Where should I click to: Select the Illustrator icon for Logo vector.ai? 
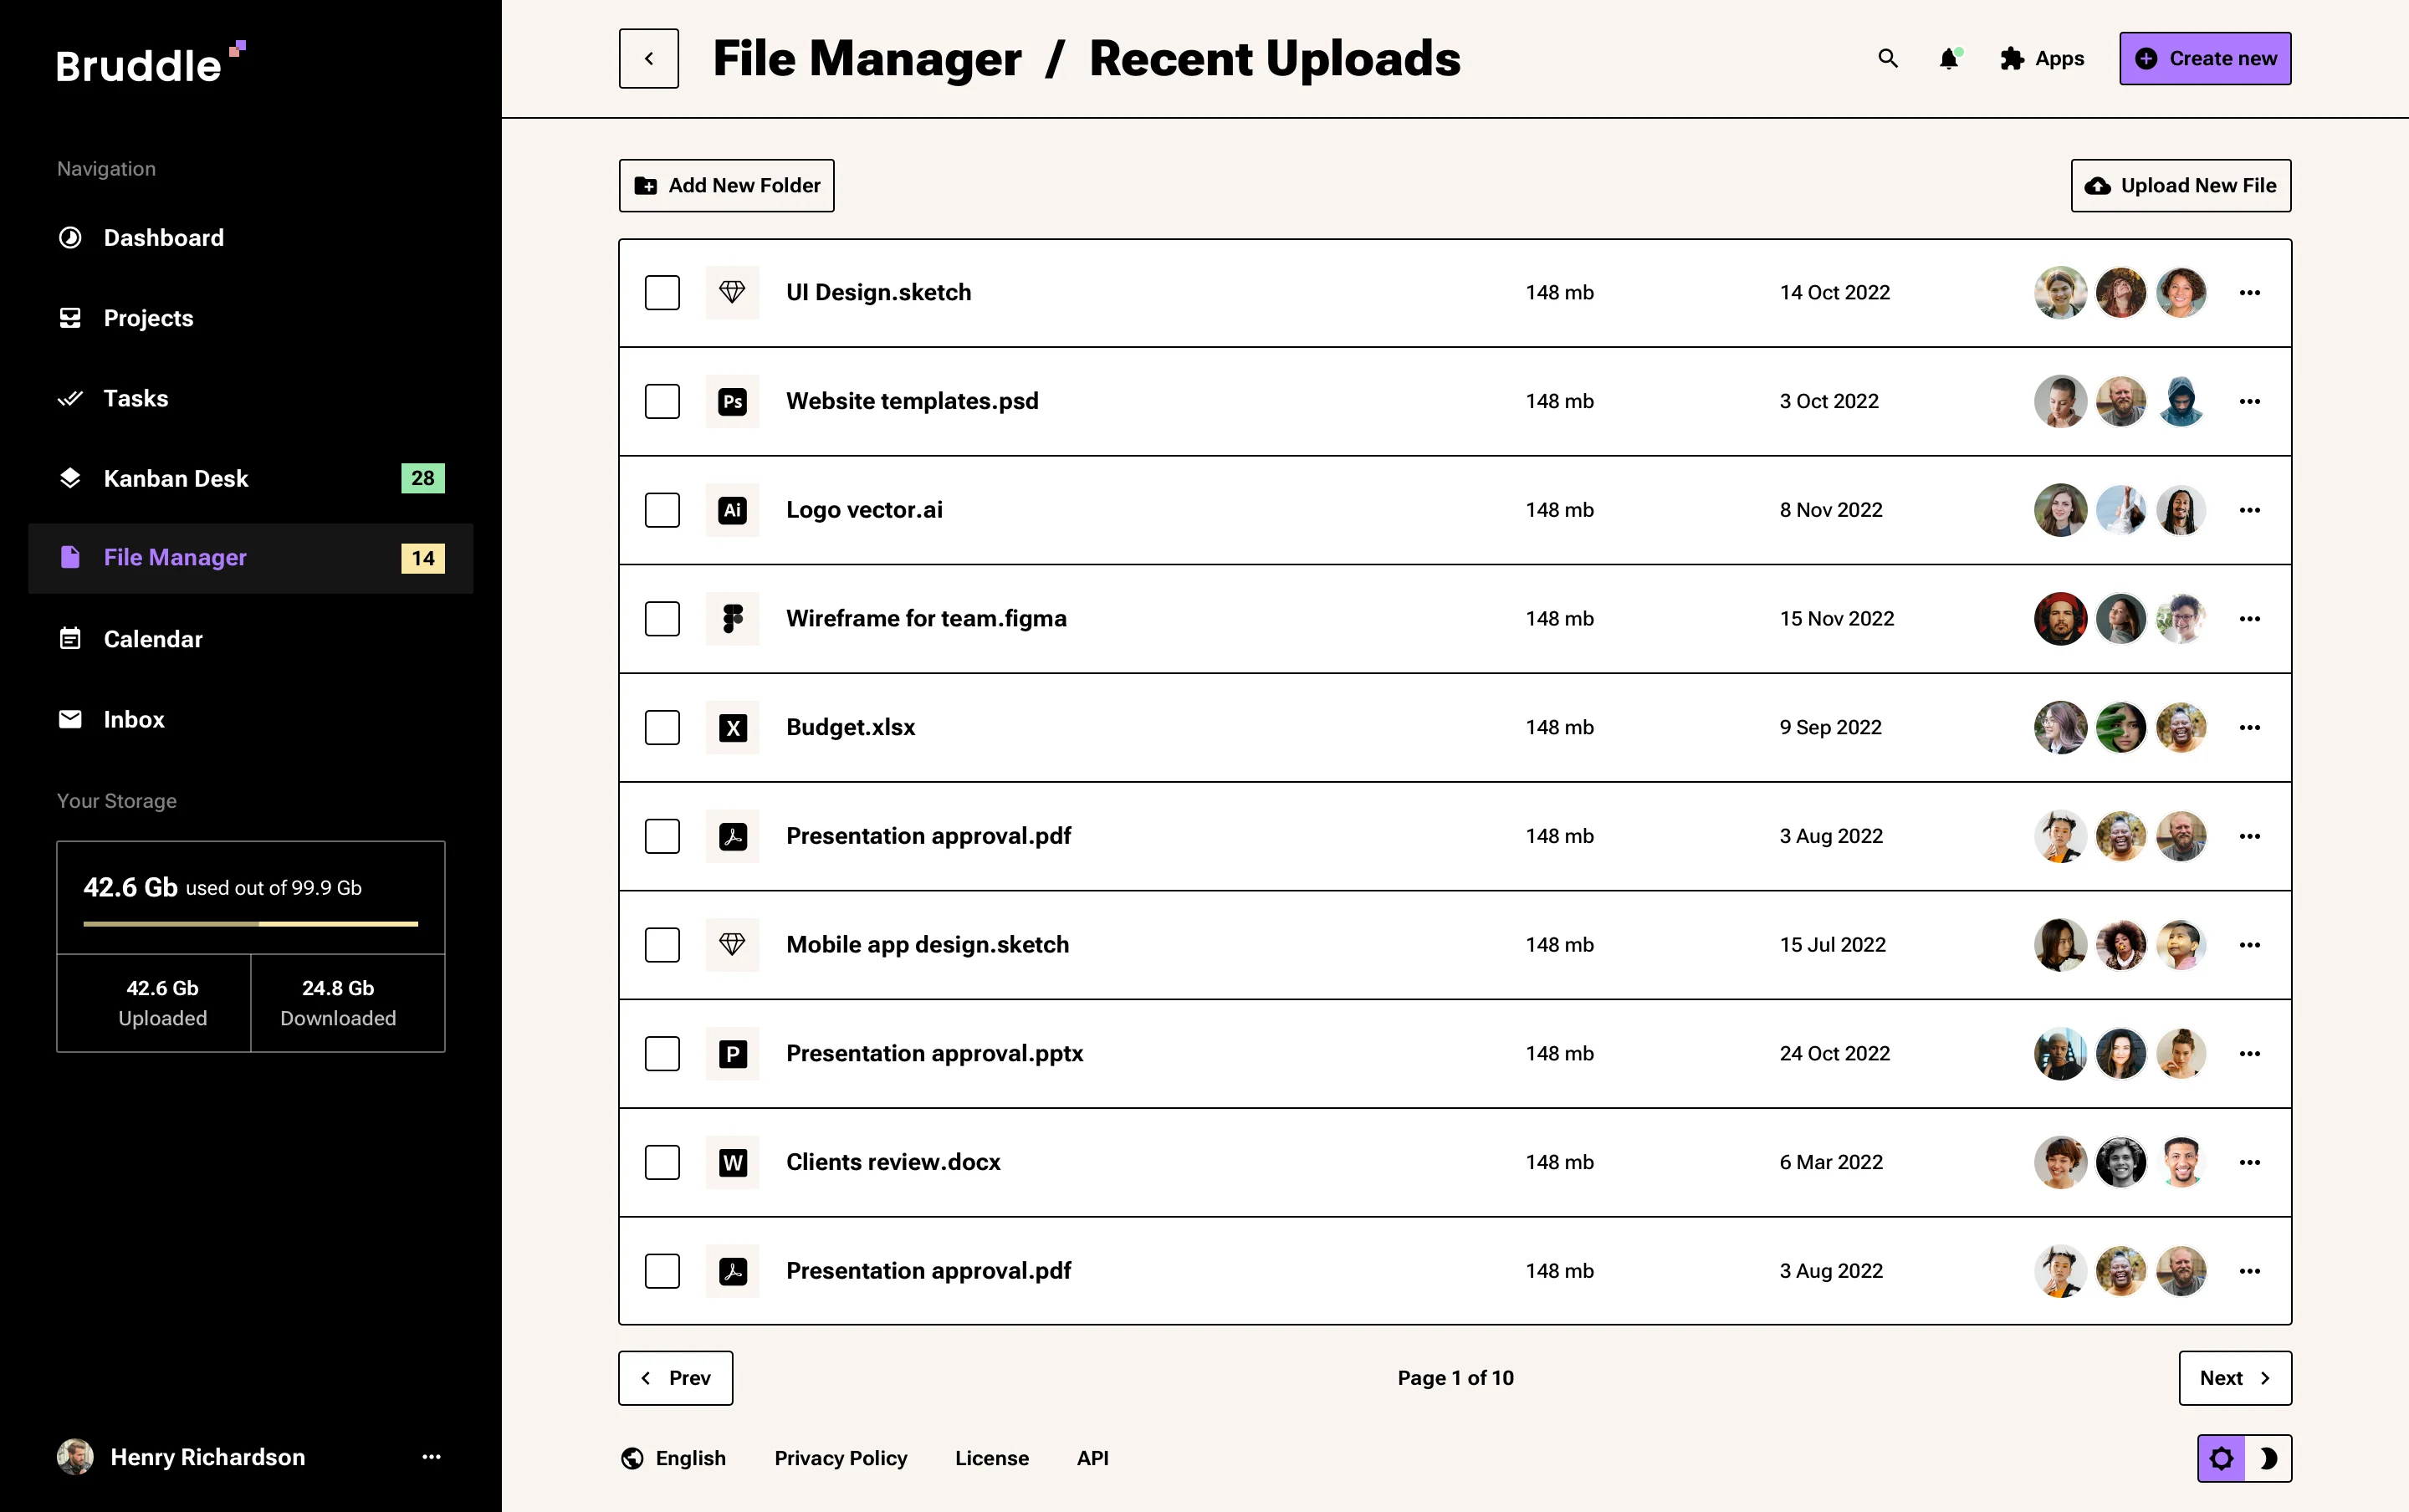tap(732, 509)
